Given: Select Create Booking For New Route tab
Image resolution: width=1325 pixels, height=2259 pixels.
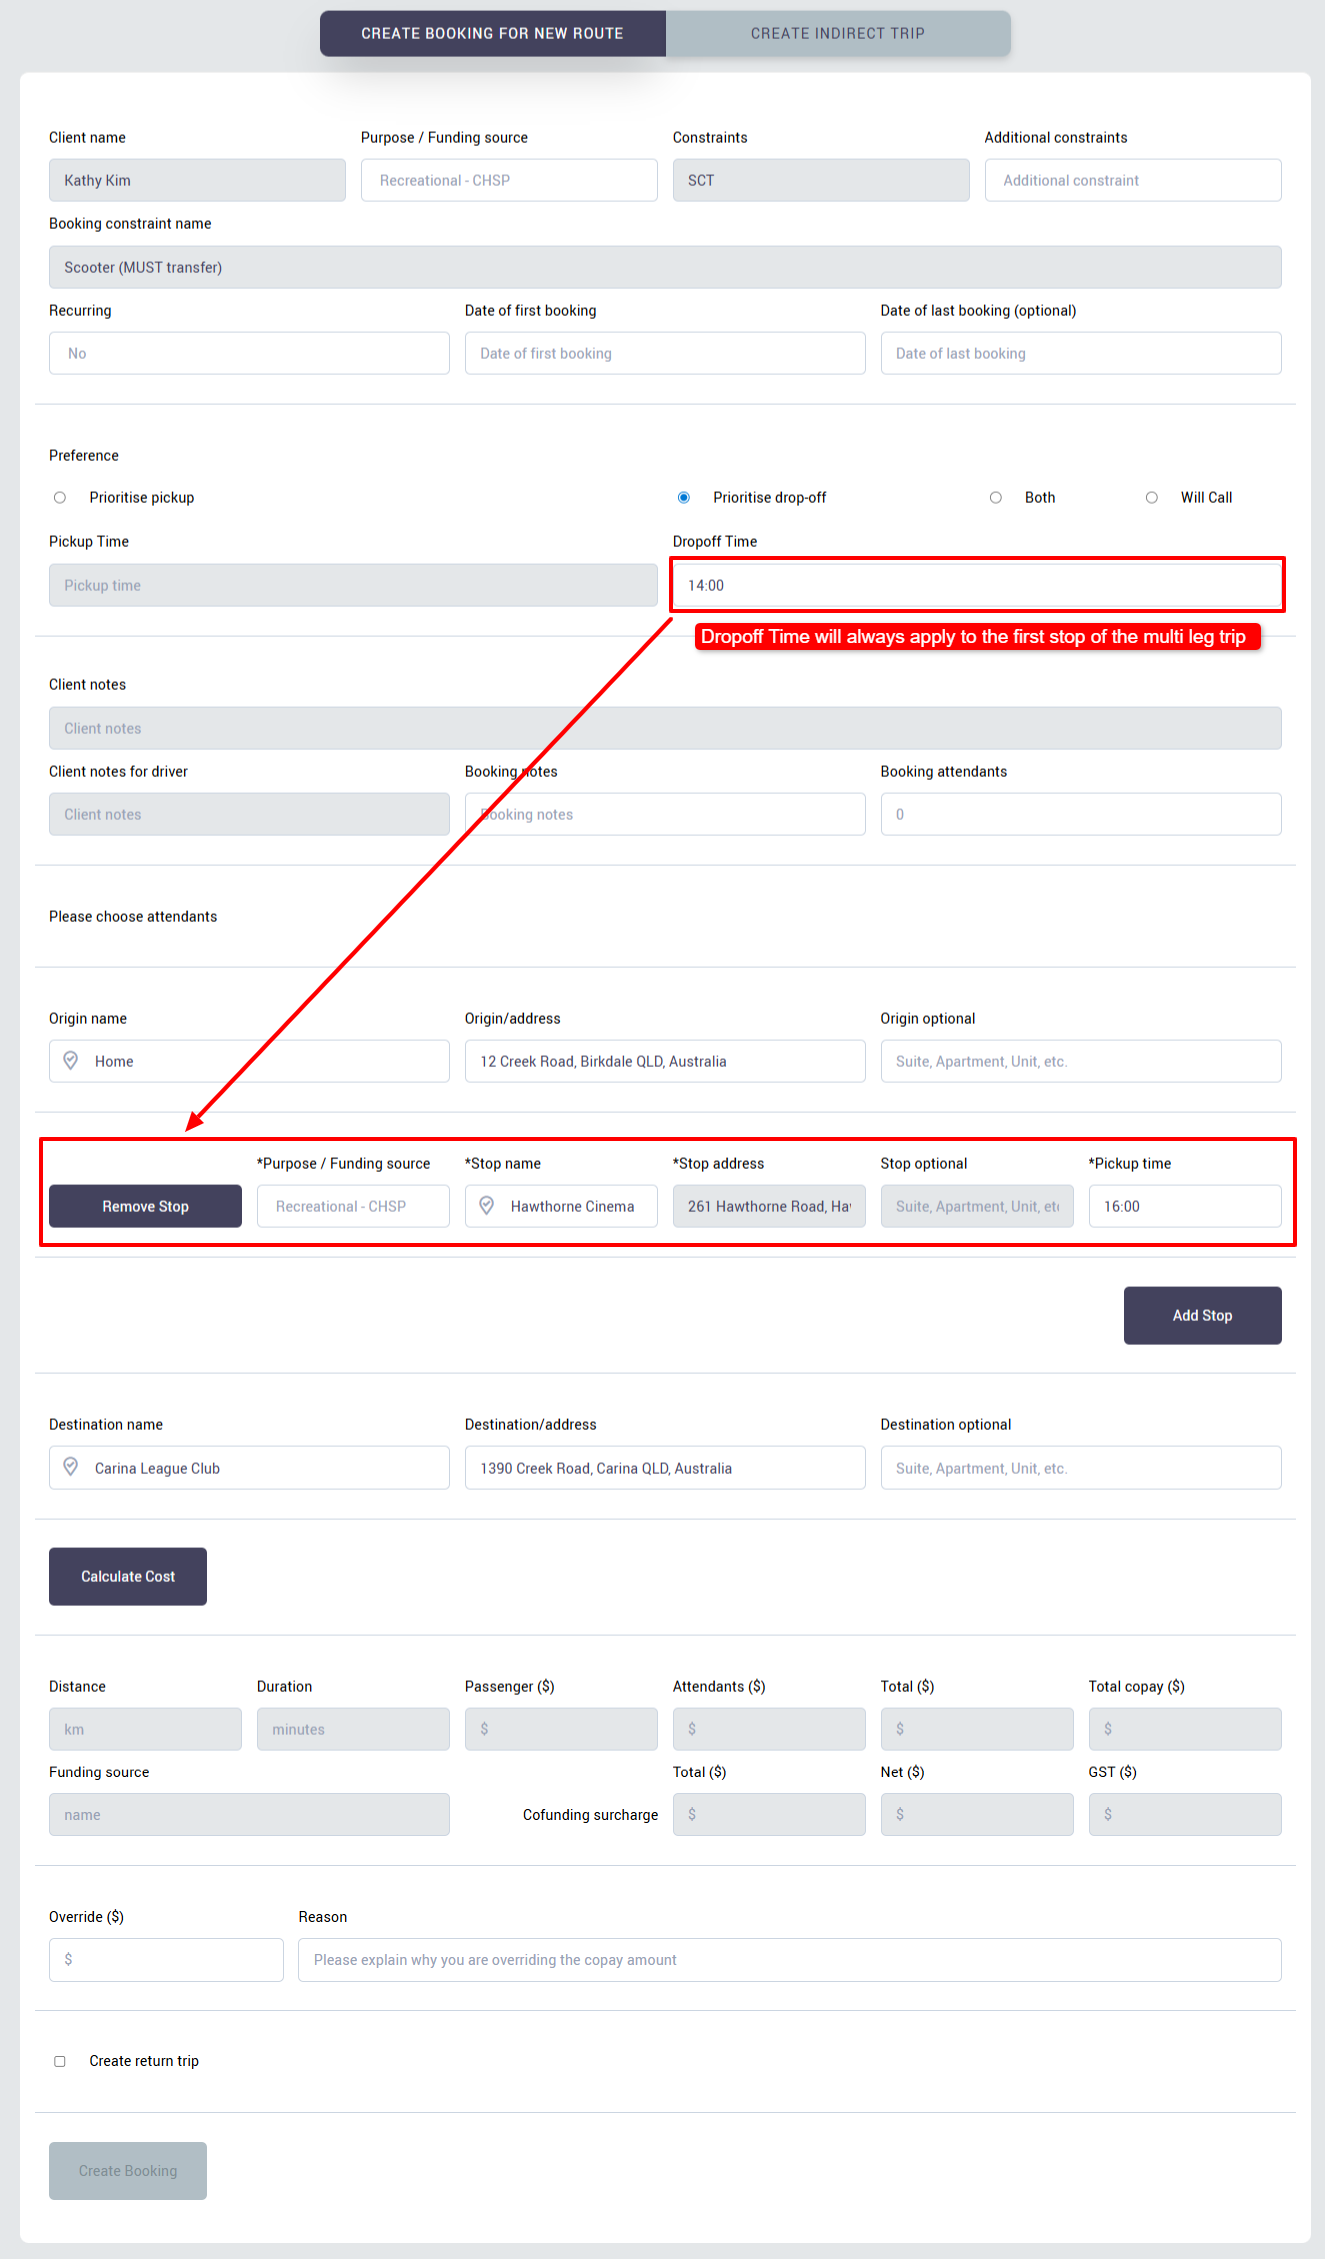Looking at the screenshot, I should (492, 33).
